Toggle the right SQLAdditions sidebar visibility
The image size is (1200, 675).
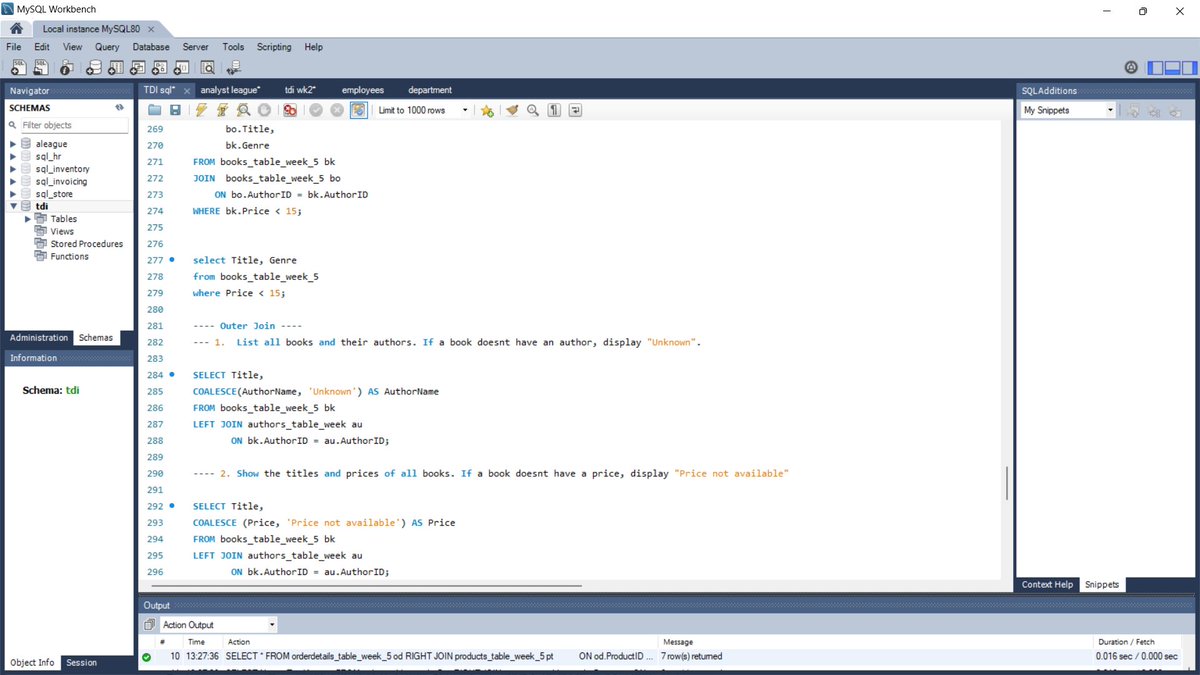1188,68
